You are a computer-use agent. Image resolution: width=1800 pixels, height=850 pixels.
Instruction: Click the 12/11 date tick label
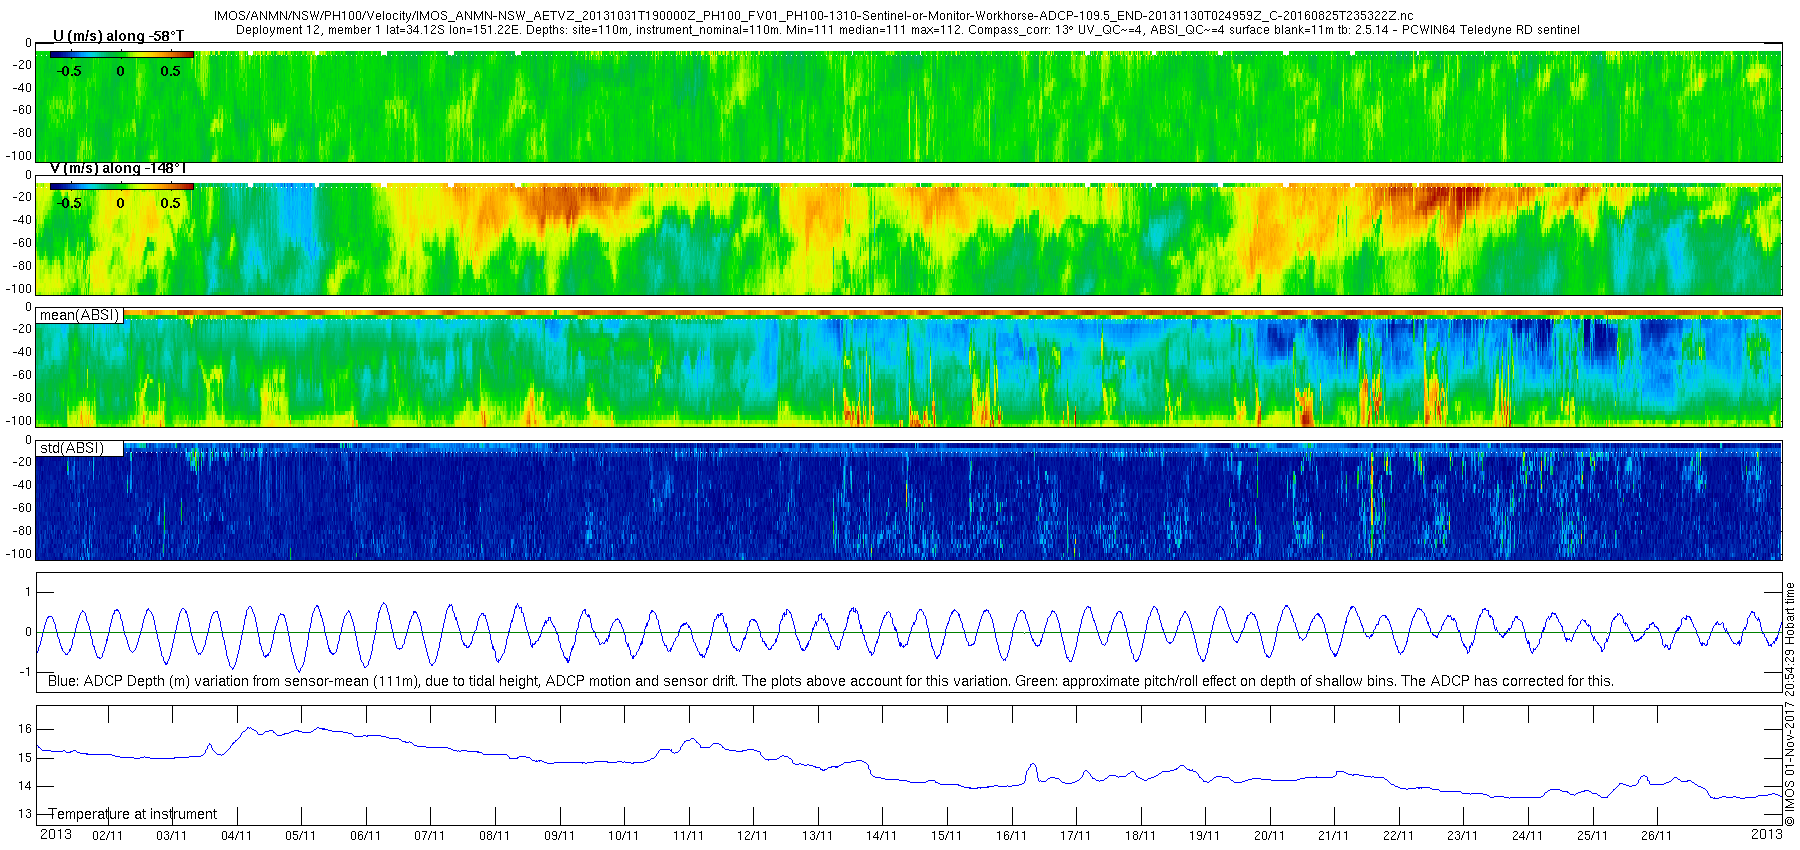(x=752, y=836)
